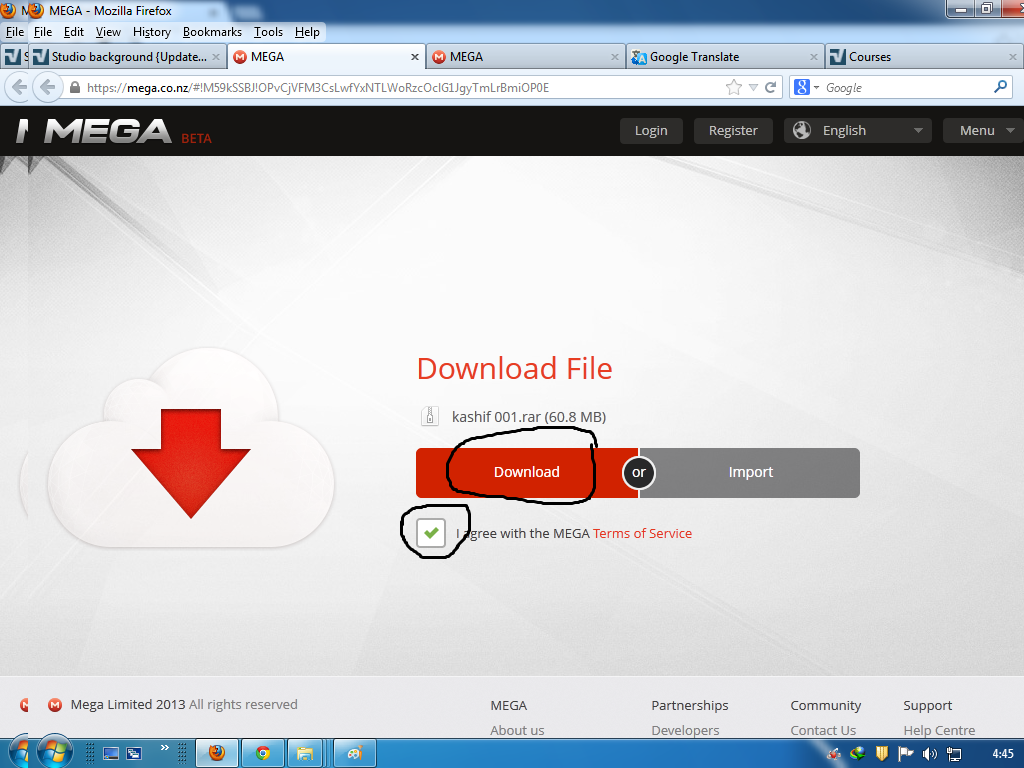Click the Internet Download Manager tray icon

(857, 754)
